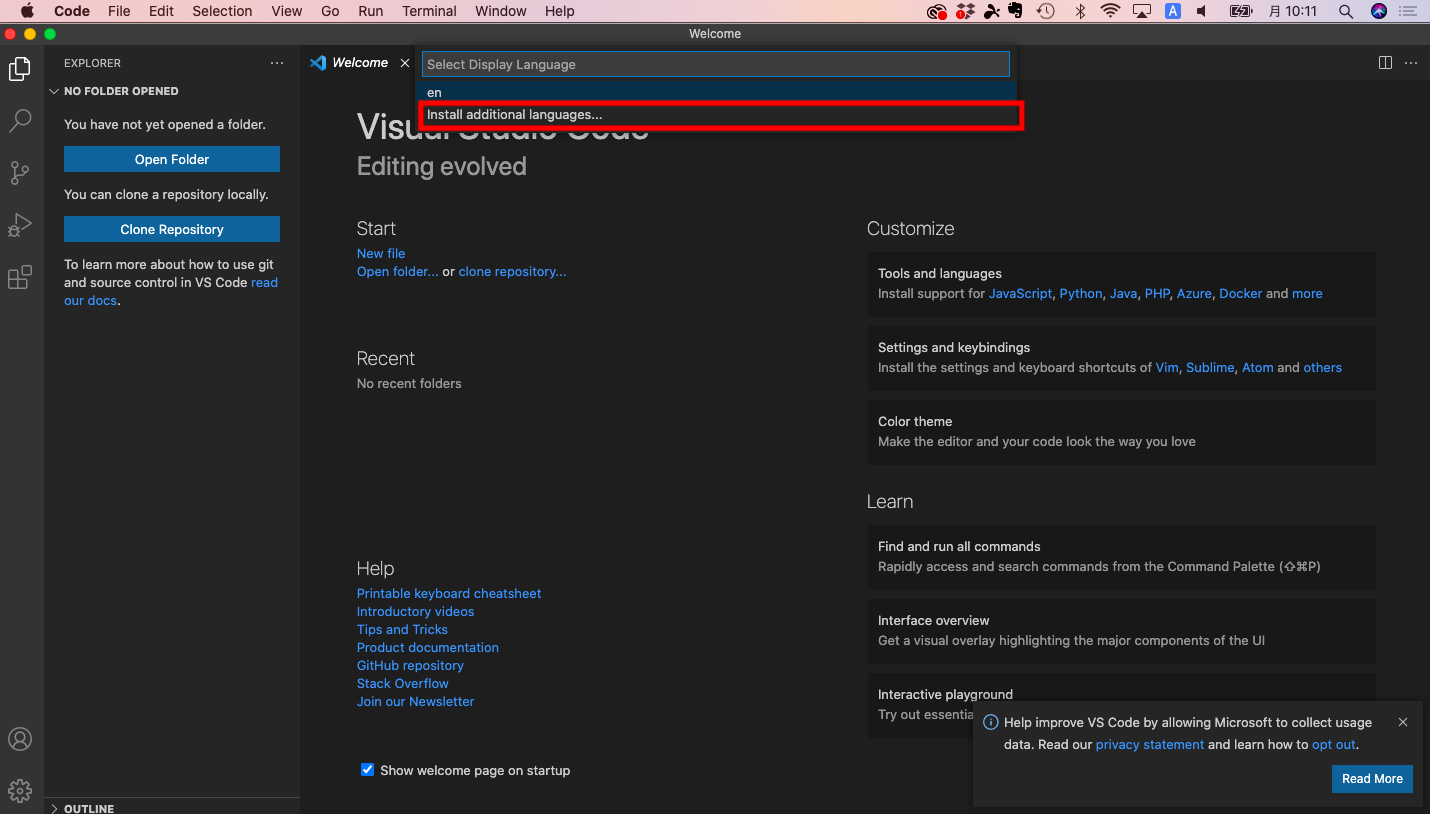Choose en in the display language list
1430x814 pixels.
(433, 92)
